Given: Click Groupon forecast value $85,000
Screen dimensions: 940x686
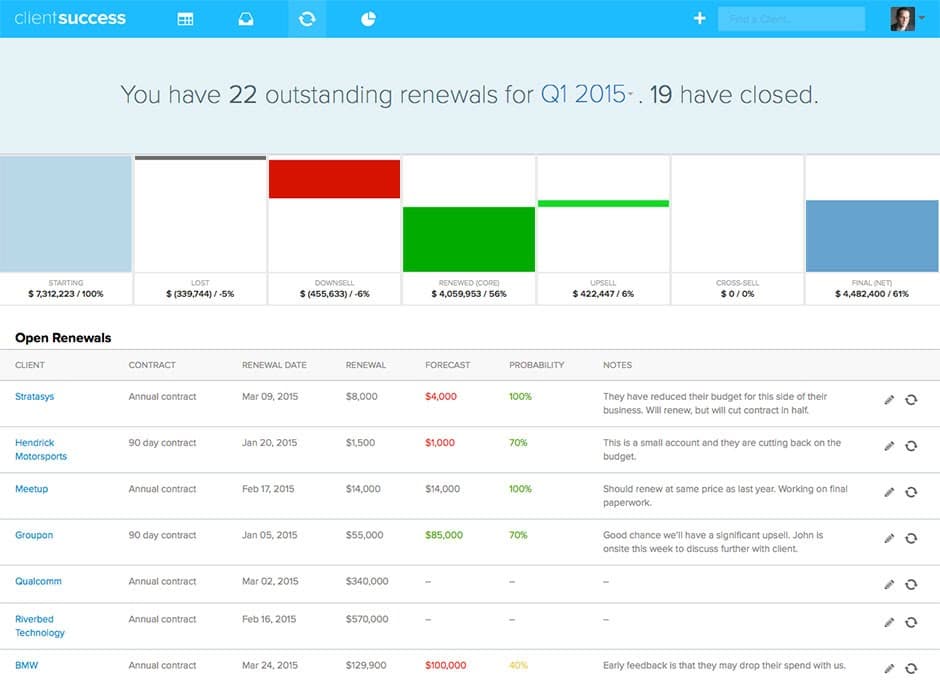Looking at the screenshot, I should tap(444, 535).
